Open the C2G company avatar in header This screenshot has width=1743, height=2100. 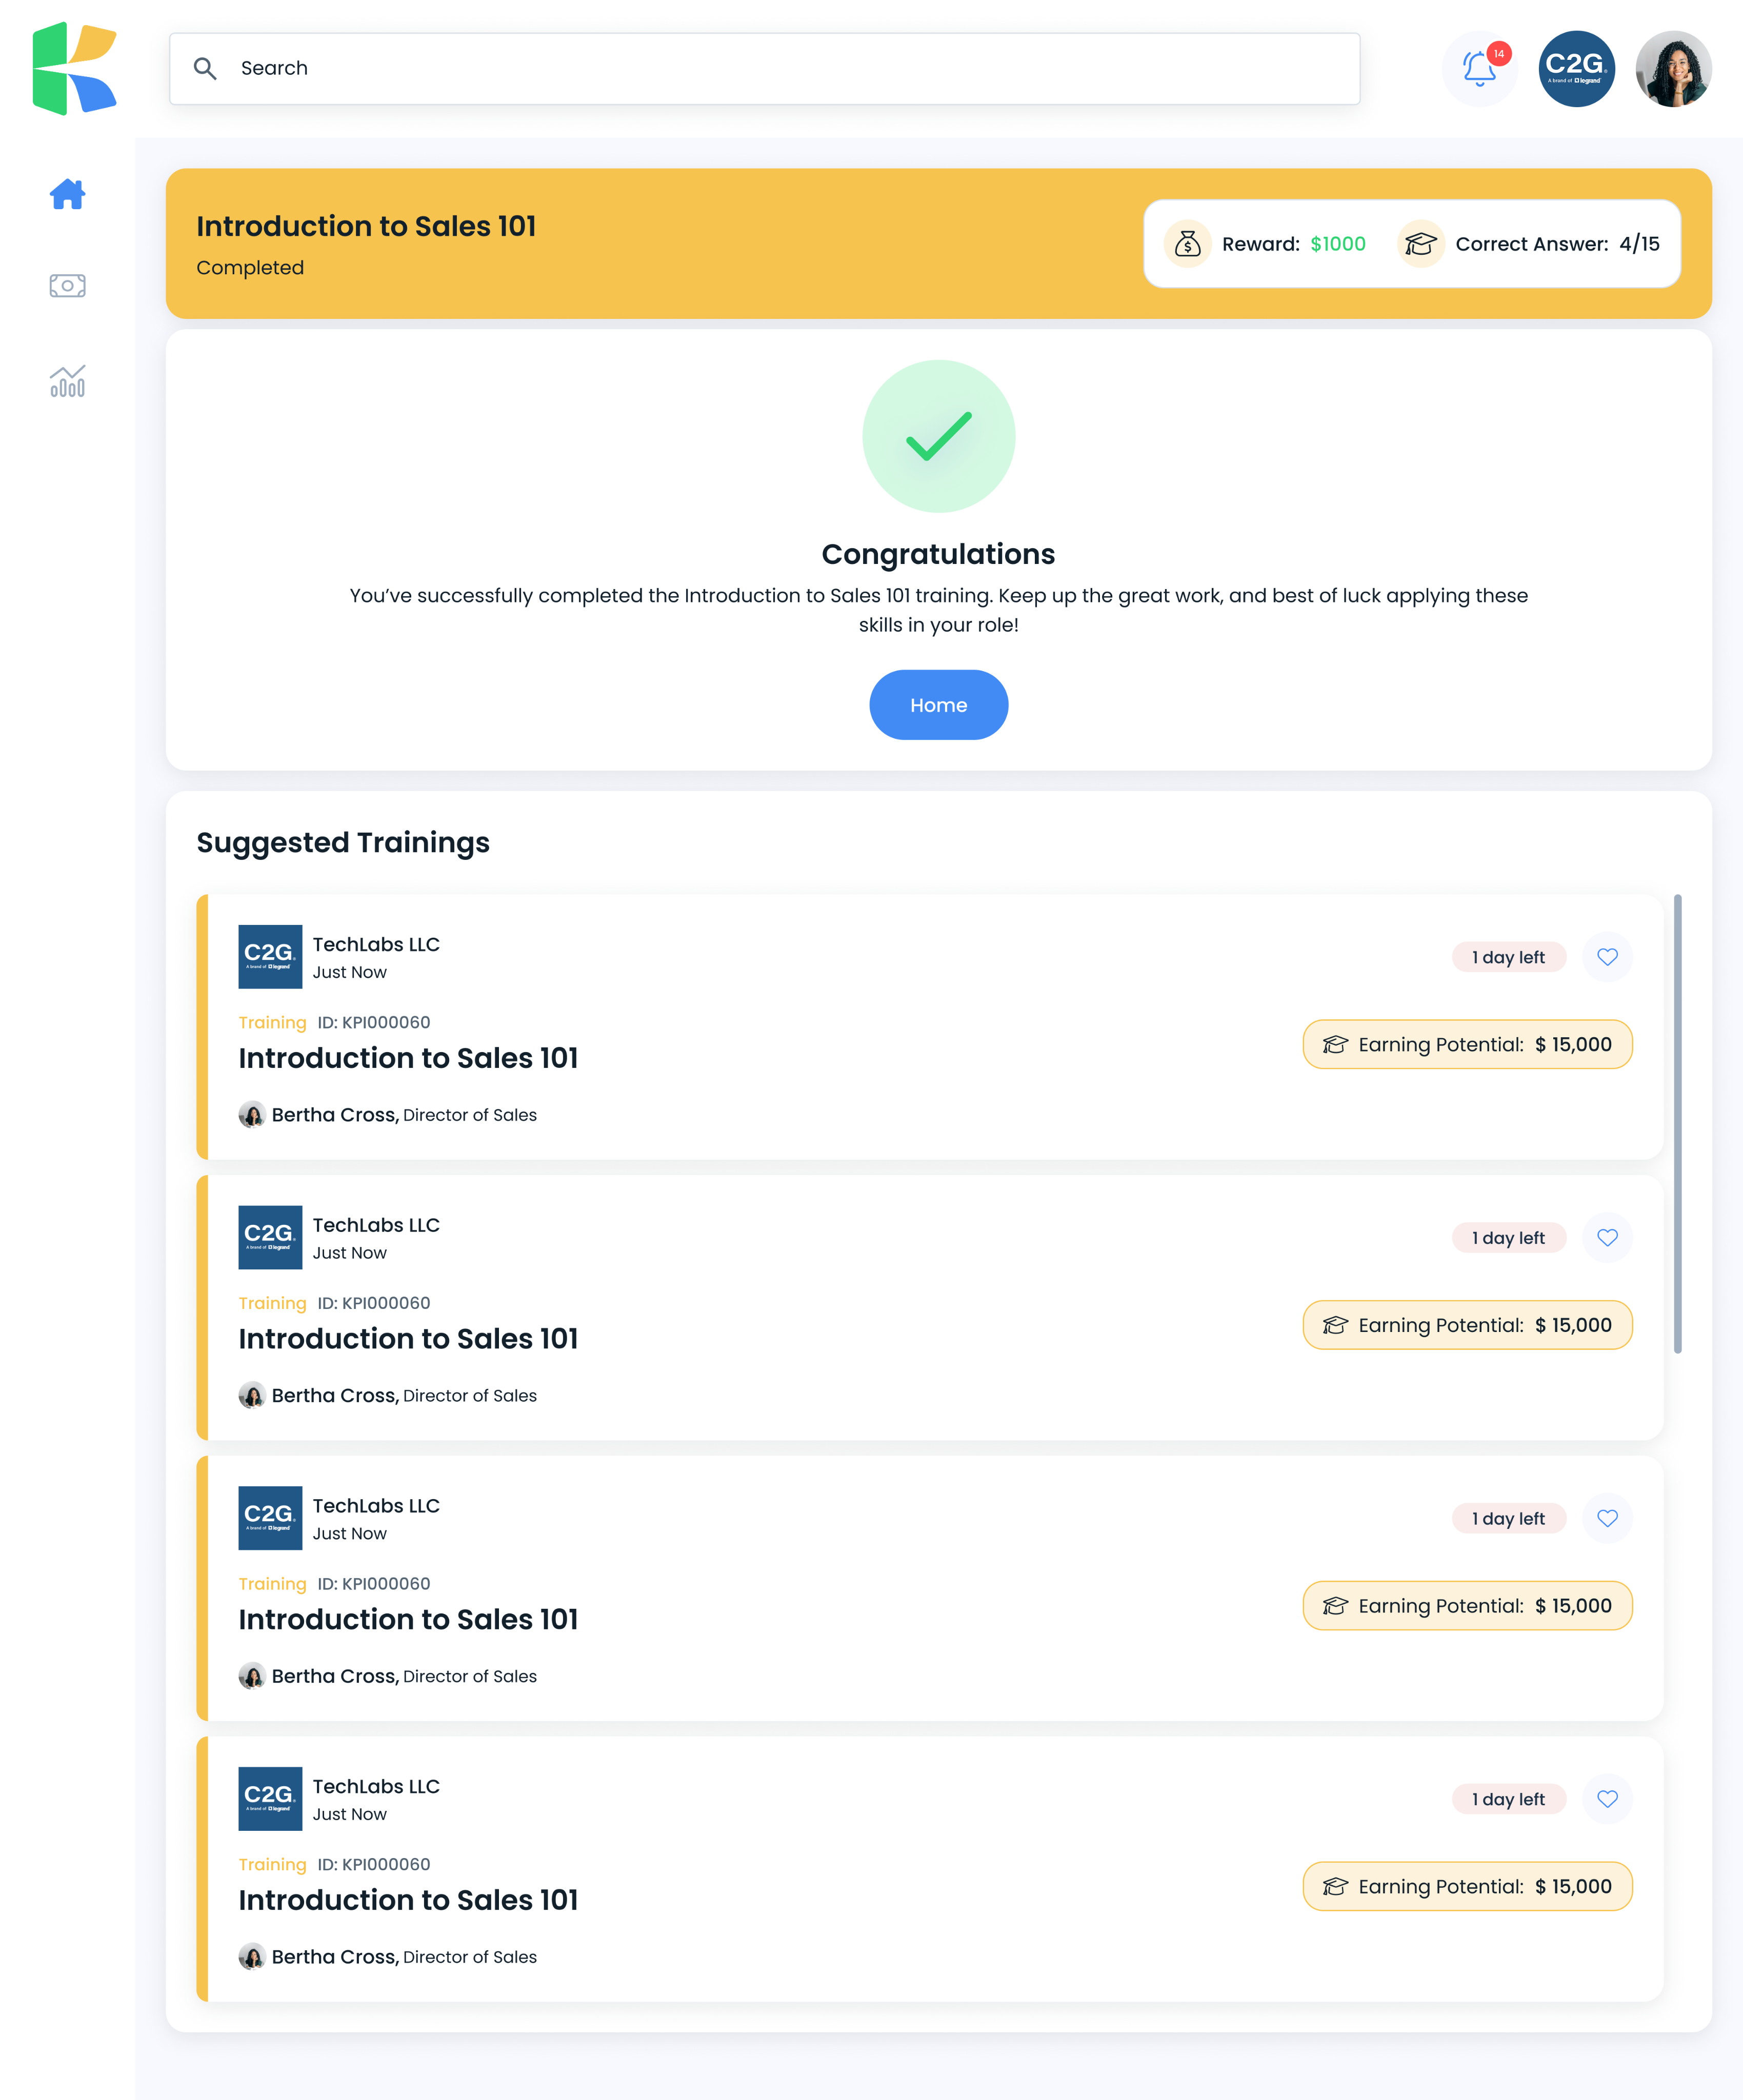(1576, 68)
